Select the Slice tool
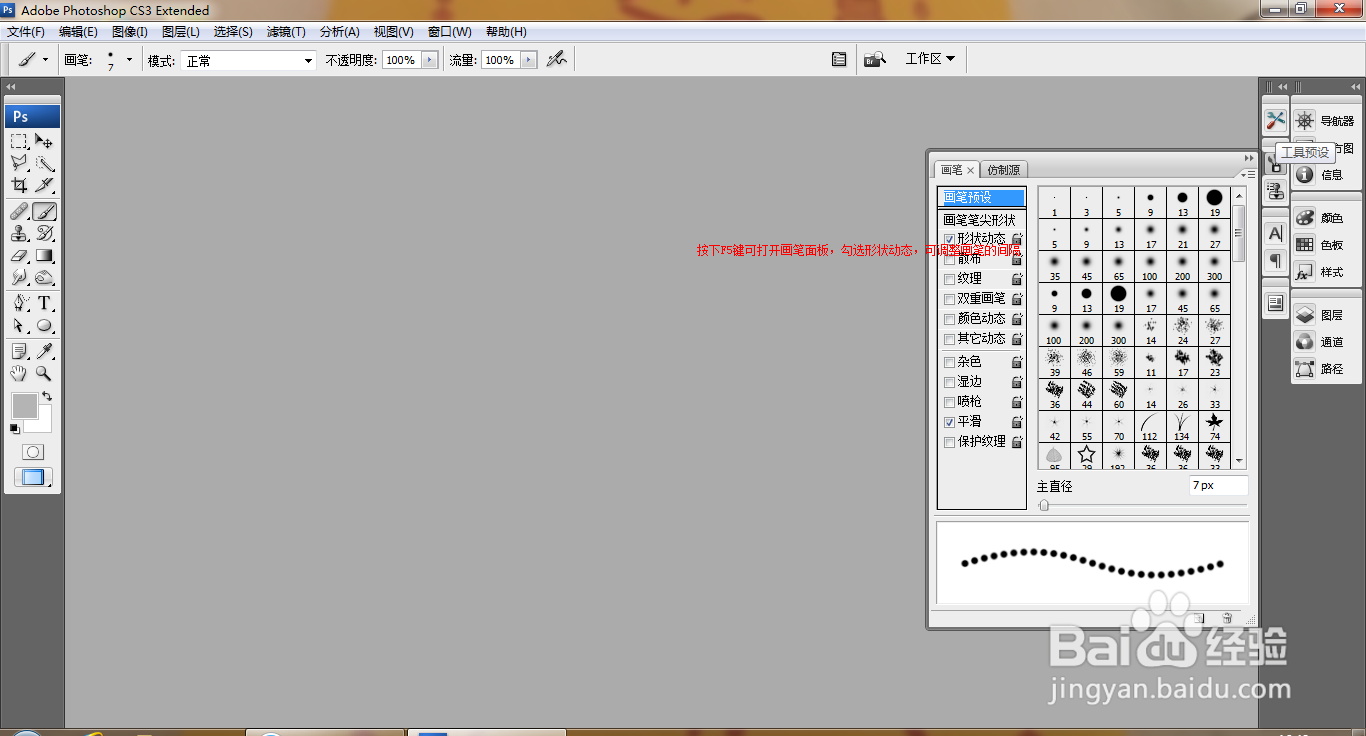The width and height of the screenshot is (1366, 736). coord(44,185)
